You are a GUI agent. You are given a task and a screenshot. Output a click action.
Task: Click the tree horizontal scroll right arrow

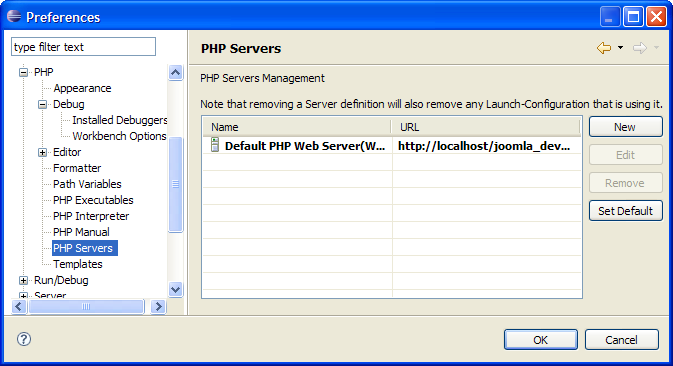click(158, 306)
